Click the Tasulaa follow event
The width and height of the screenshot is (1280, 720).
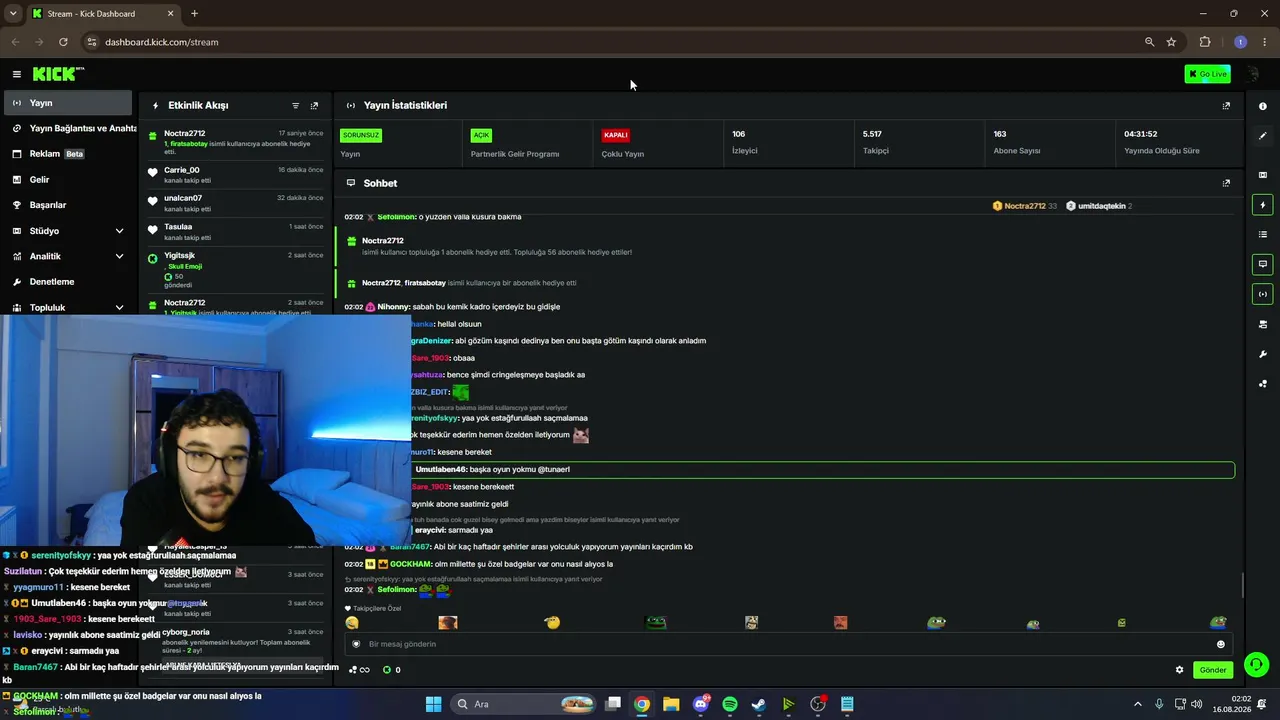pyautogui.click(x=236, y=231)
